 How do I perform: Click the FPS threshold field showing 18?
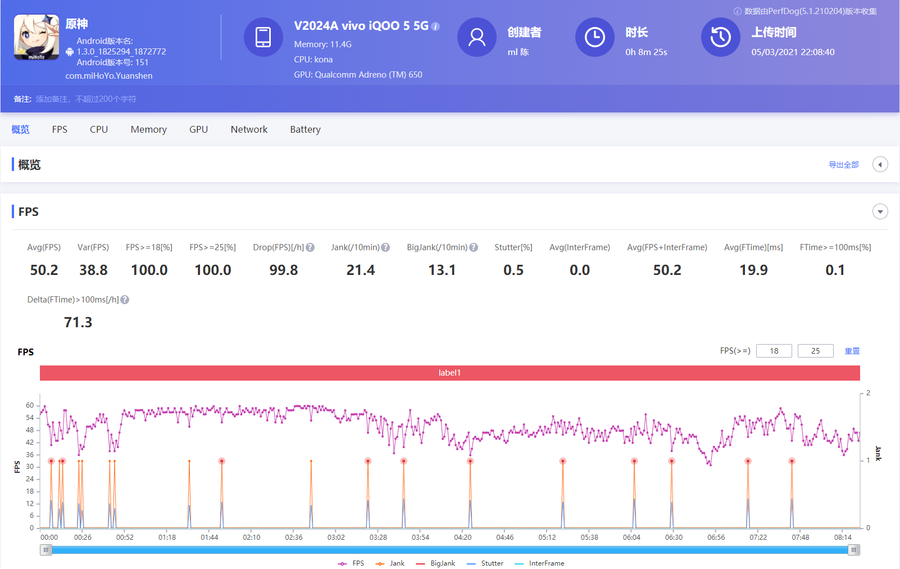pos(774,351)
